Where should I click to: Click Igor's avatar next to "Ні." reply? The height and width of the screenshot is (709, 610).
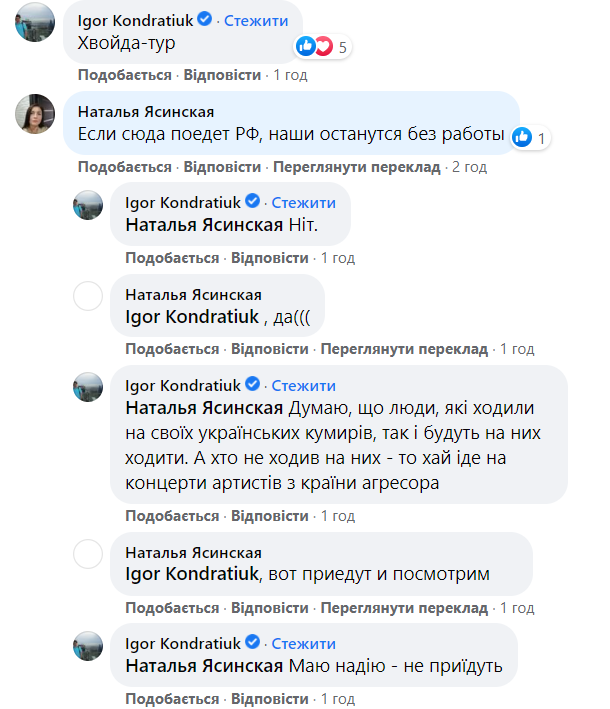[x=90, y=206]
